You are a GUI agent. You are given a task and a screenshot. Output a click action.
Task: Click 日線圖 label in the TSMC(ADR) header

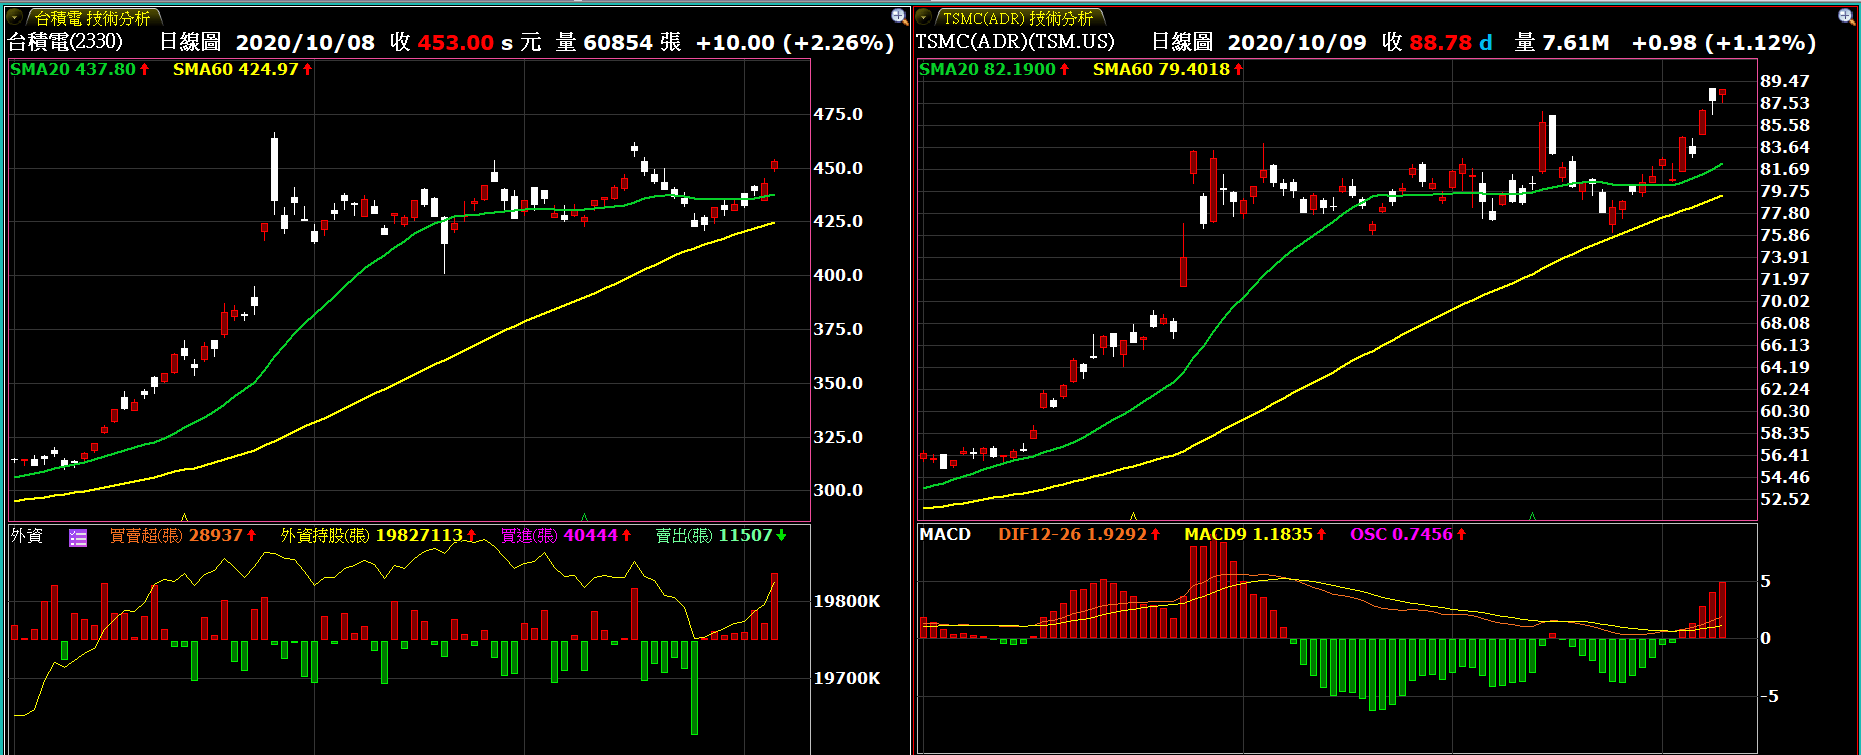[x=1182, y=42]
